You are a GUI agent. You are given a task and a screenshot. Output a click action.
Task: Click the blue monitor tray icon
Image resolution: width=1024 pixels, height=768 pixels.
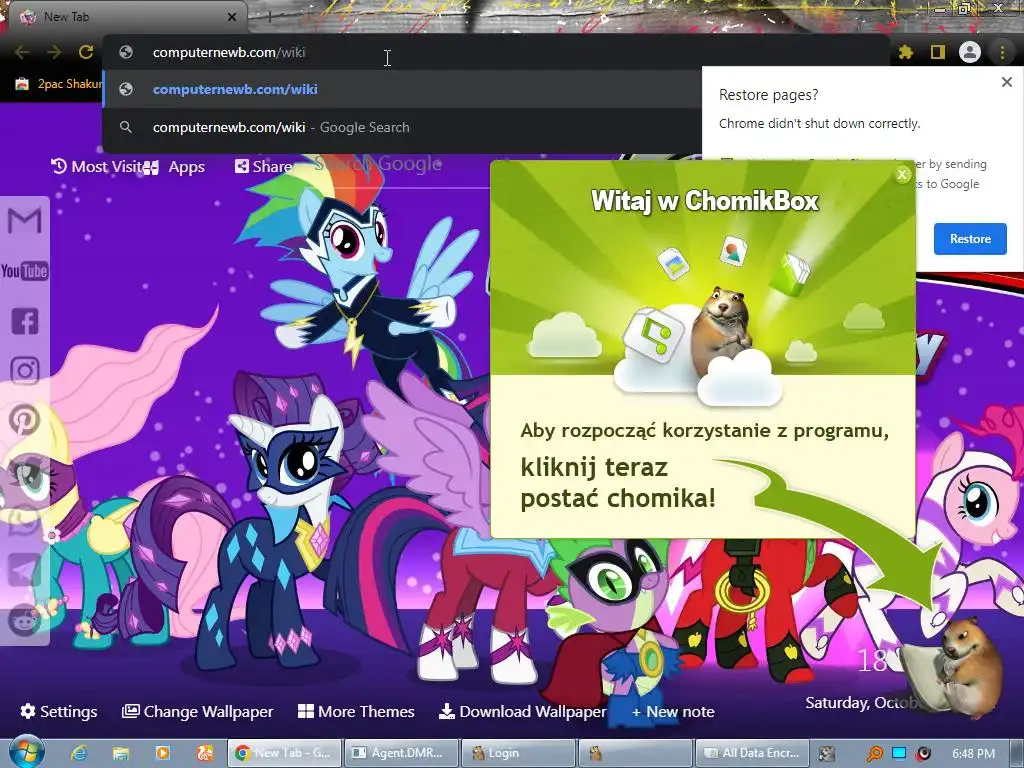(x=899, y=753)
